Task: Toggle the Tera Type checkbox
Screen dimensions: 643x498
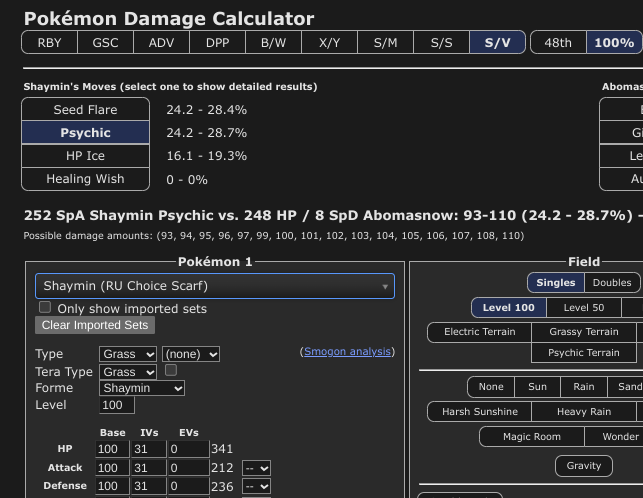Action: click(171, 370)
